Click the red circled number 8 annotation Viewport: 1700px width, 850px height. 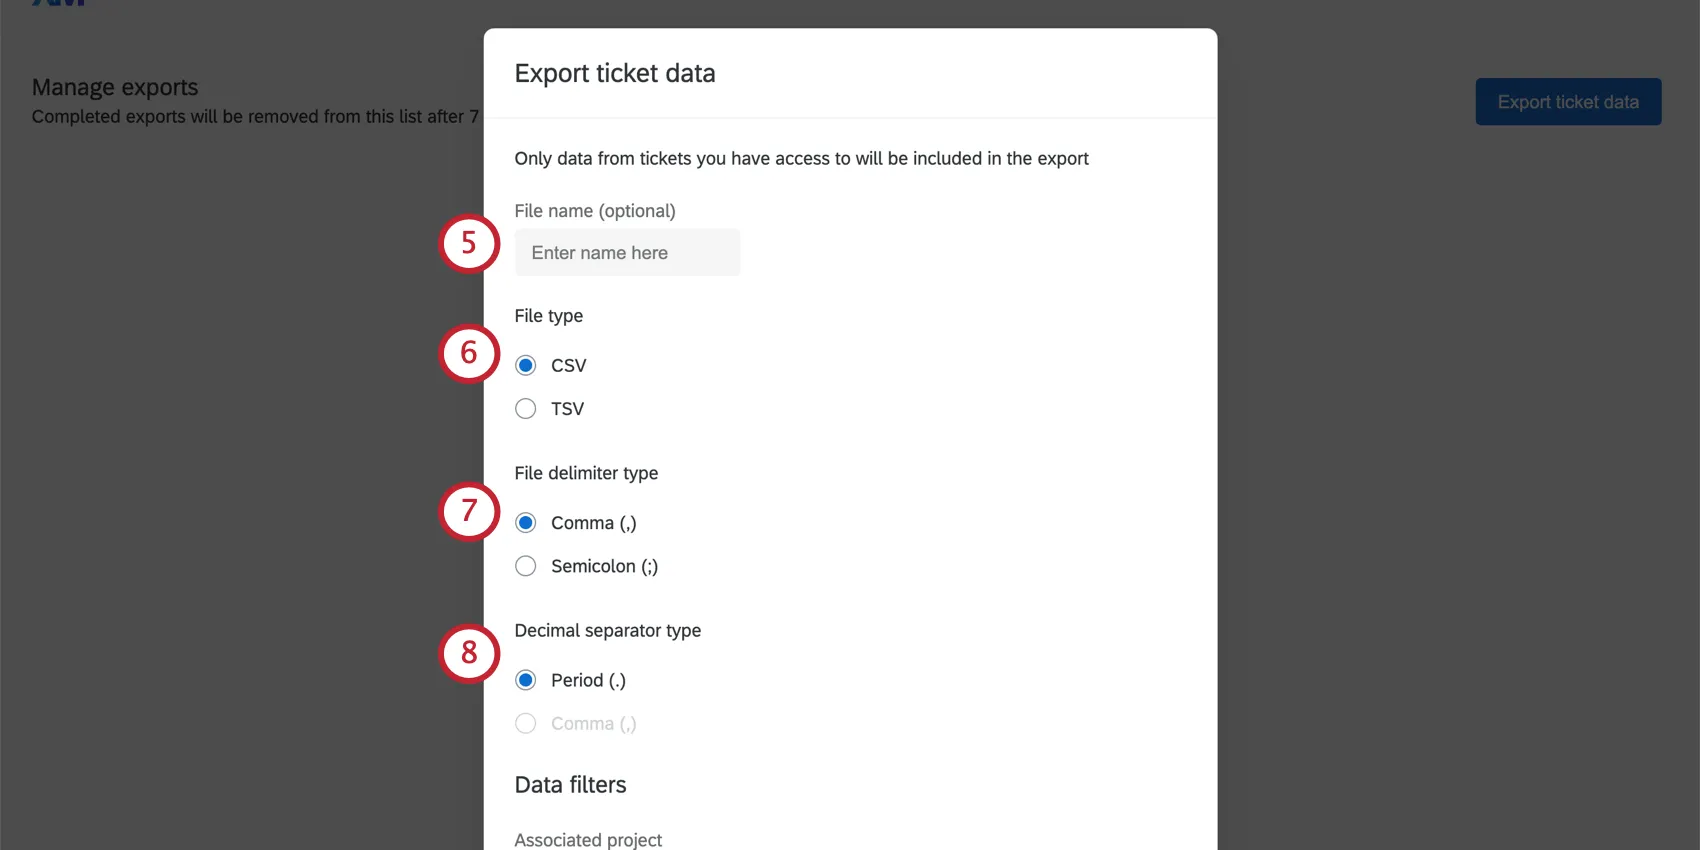tap(469, 654)
